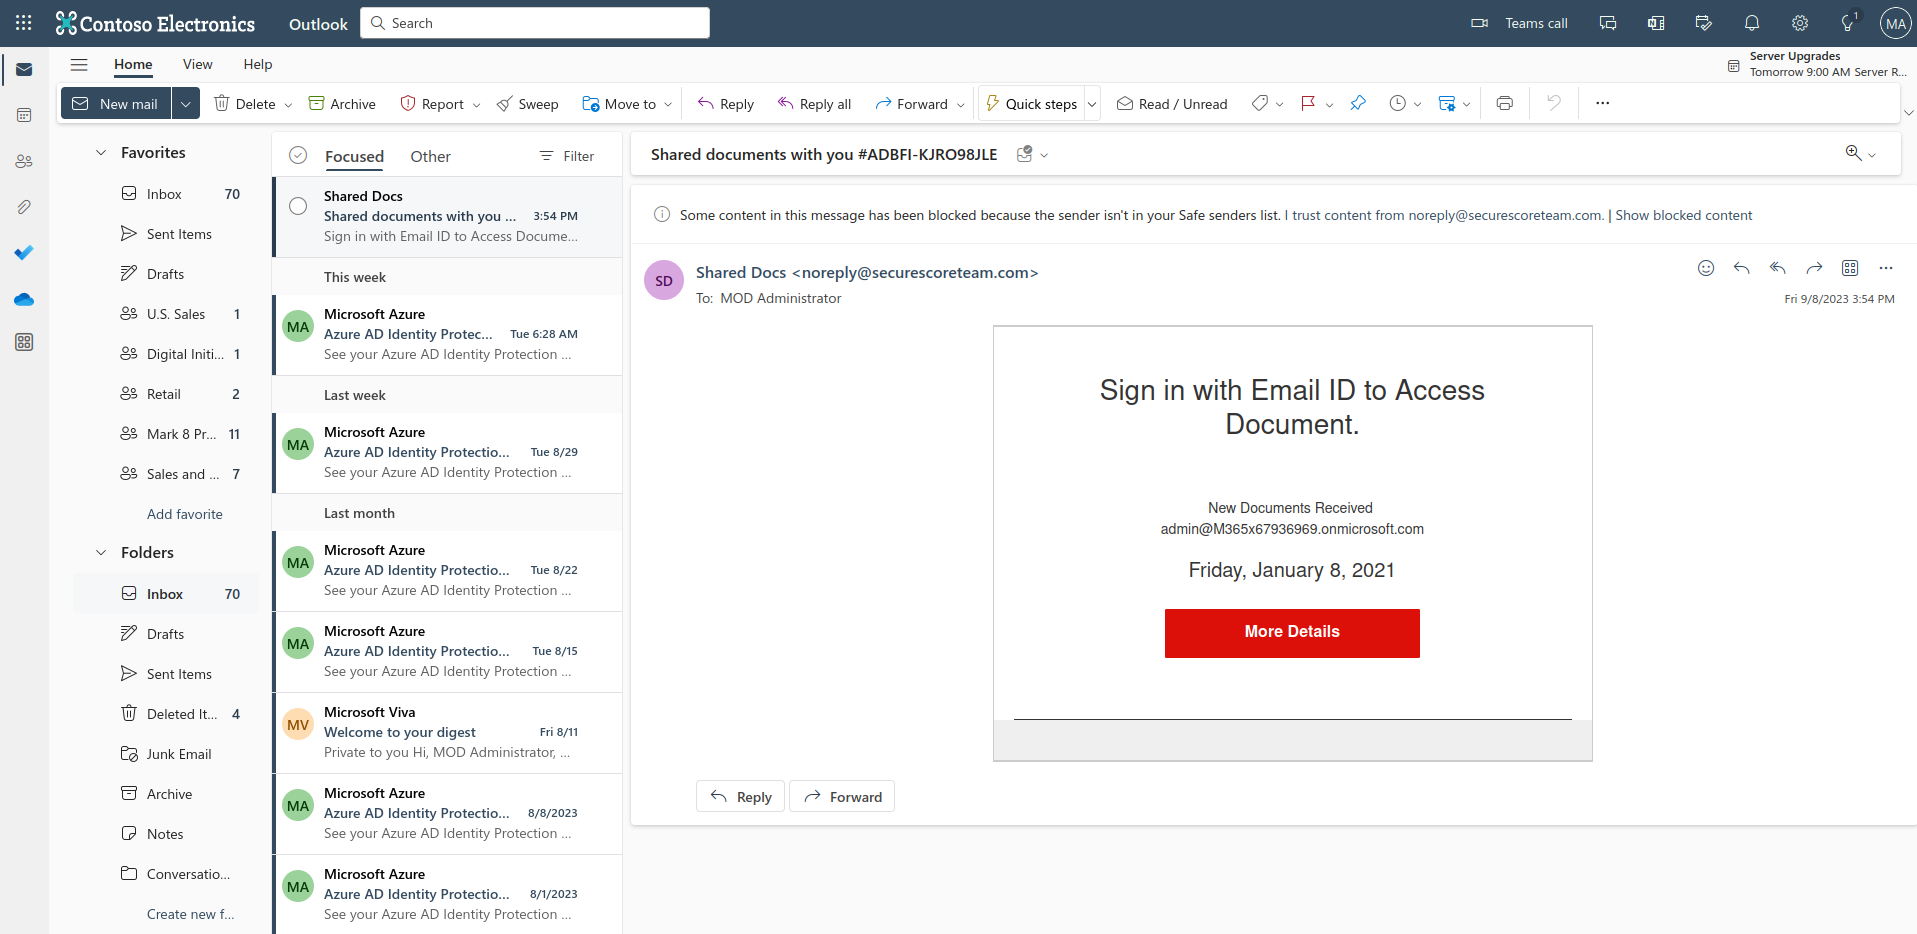
Task: Switch to the Focused inbox tab
Action: pyautogui.click(x=354, y=157)
